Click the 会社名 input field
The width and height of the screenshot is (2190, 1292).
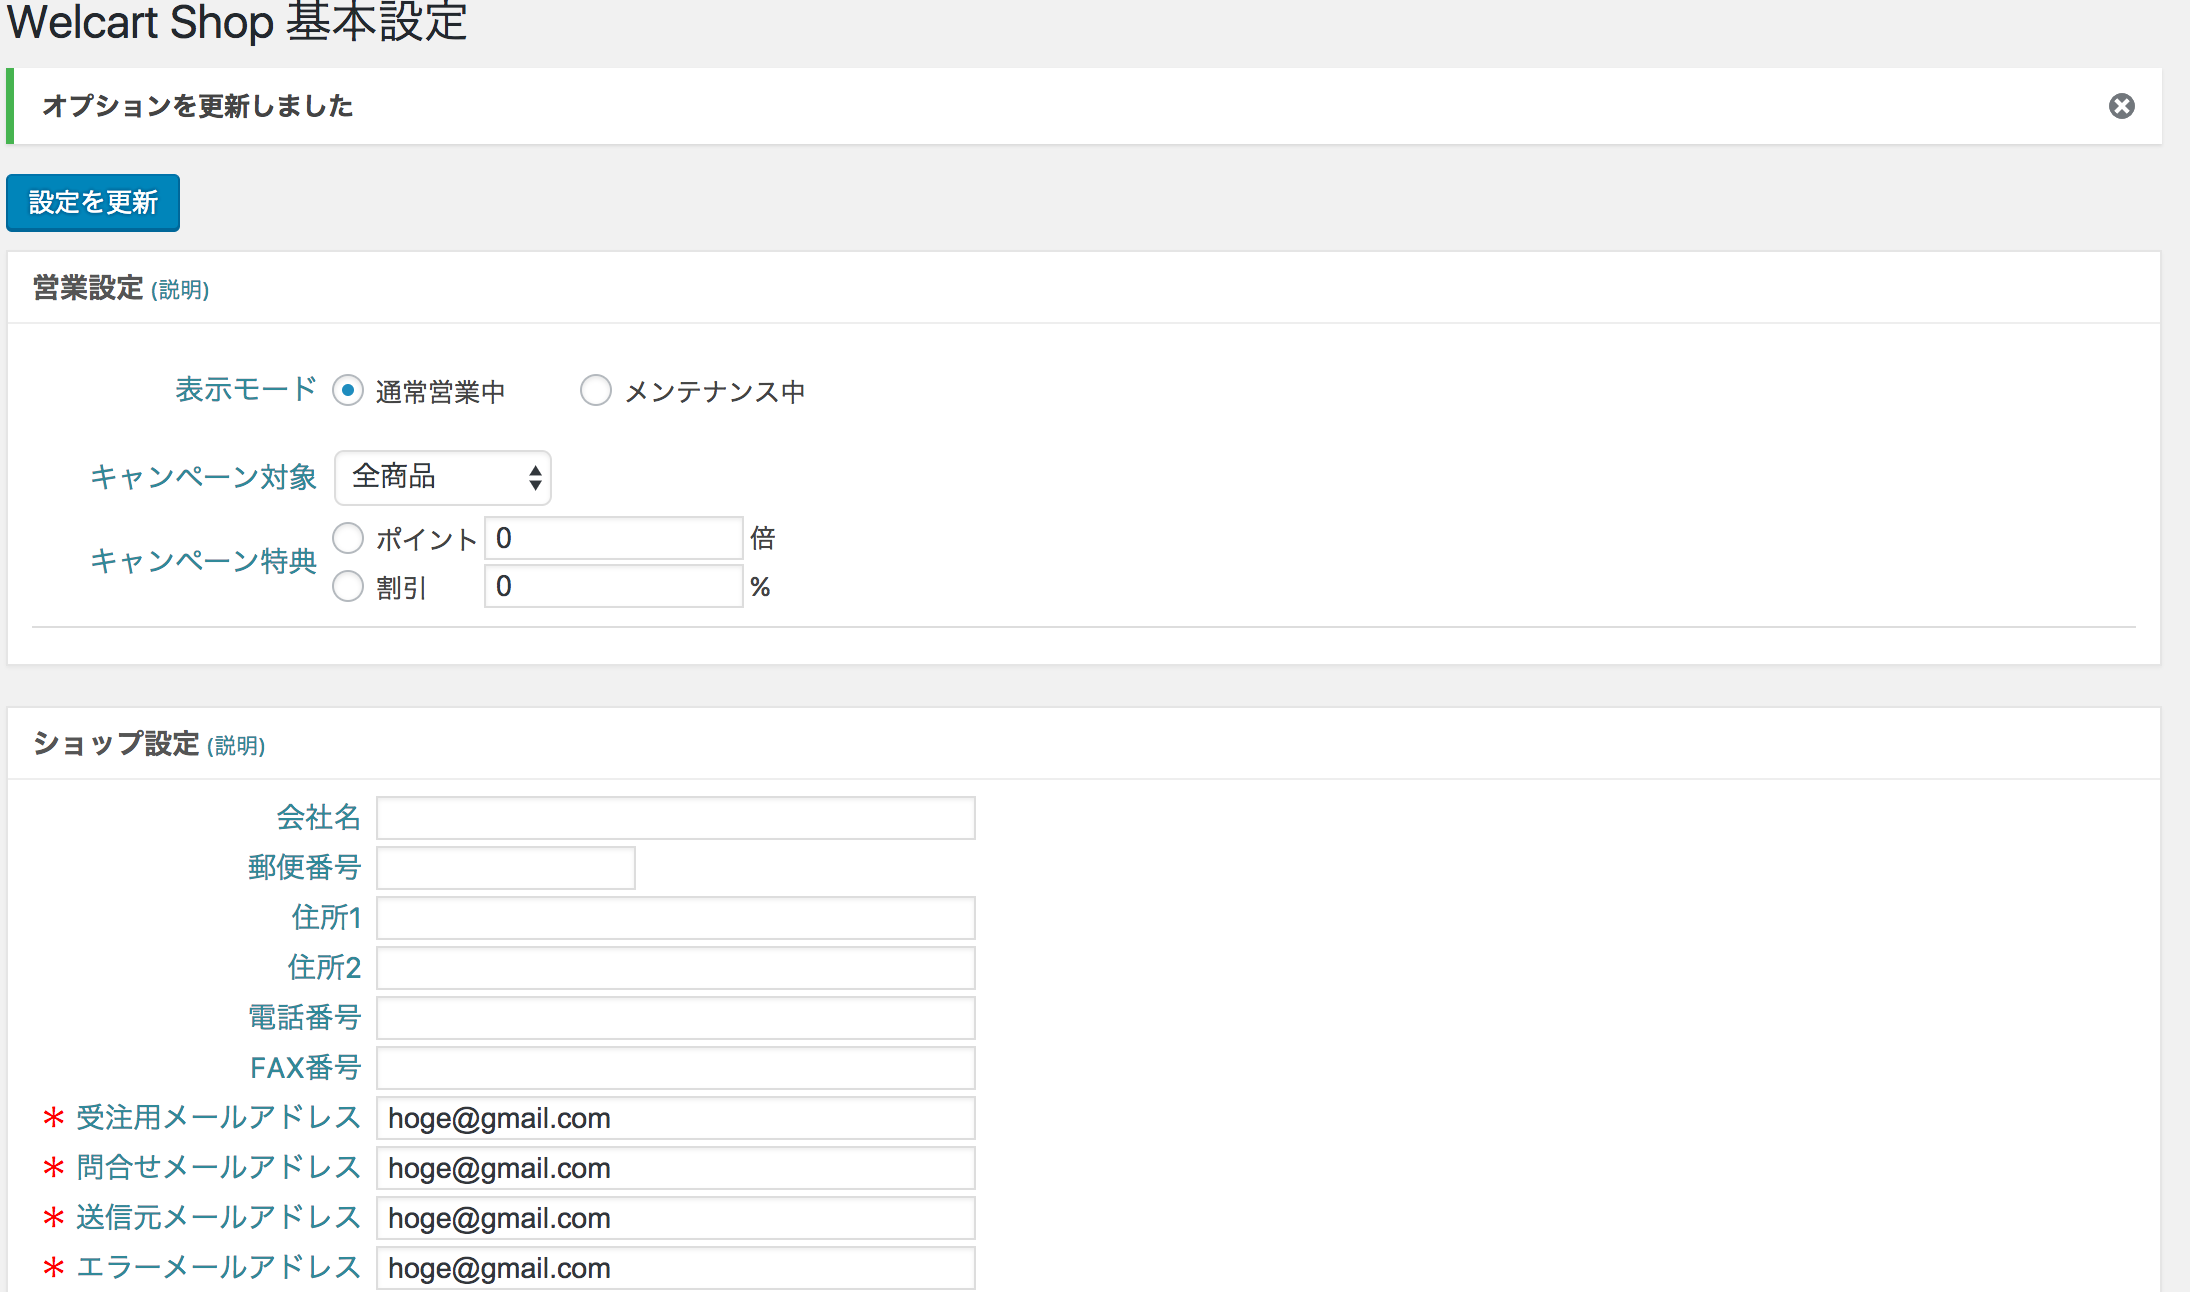click(676, 818)
